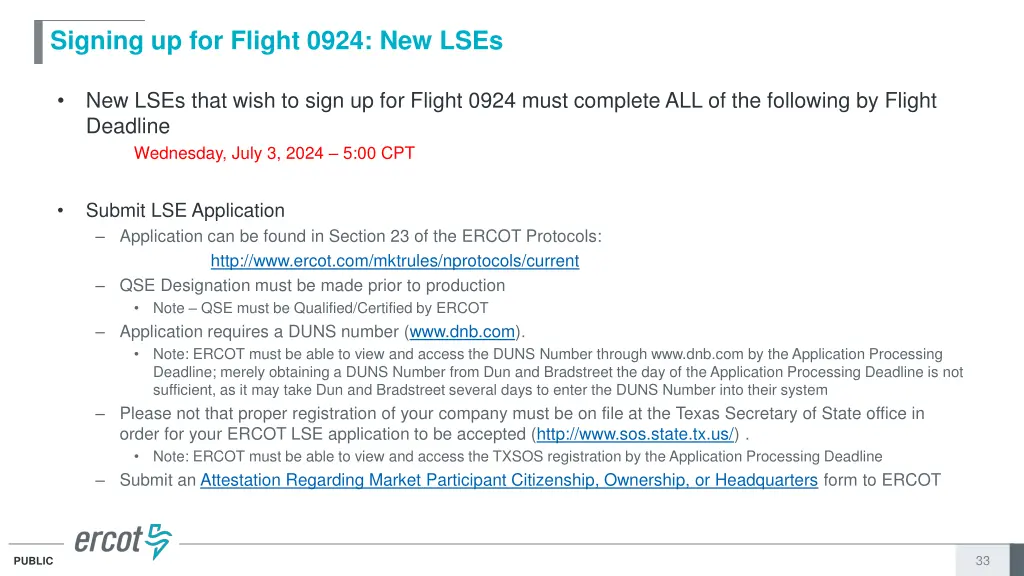Open the www.dnb.com hyperlink
This screenshot has height=576, width=1024.
pos(462,332)
